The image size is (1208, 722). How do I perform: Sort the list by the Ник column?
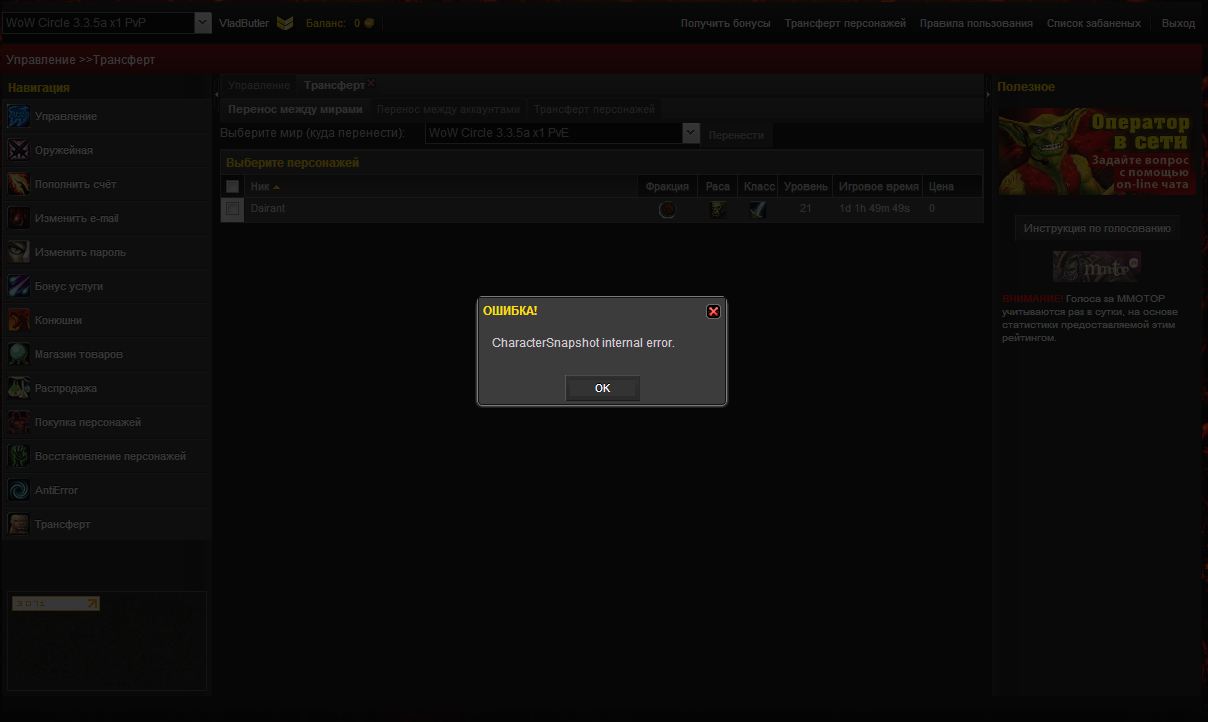pyautogui.click(x=261, y=187)
